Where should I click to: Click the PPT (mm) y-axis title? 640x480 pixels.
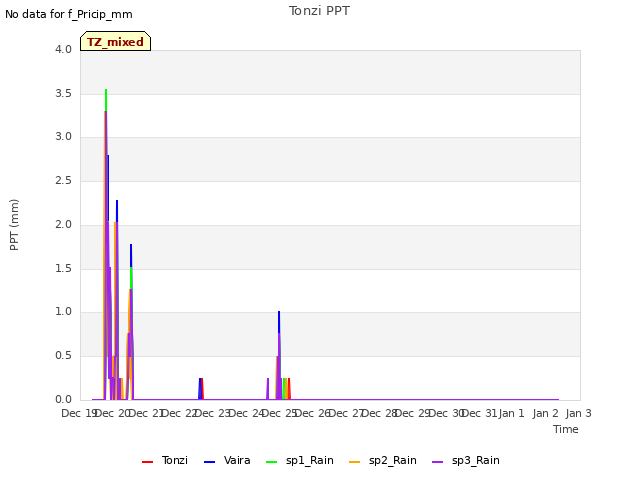(x=14, y=225)
